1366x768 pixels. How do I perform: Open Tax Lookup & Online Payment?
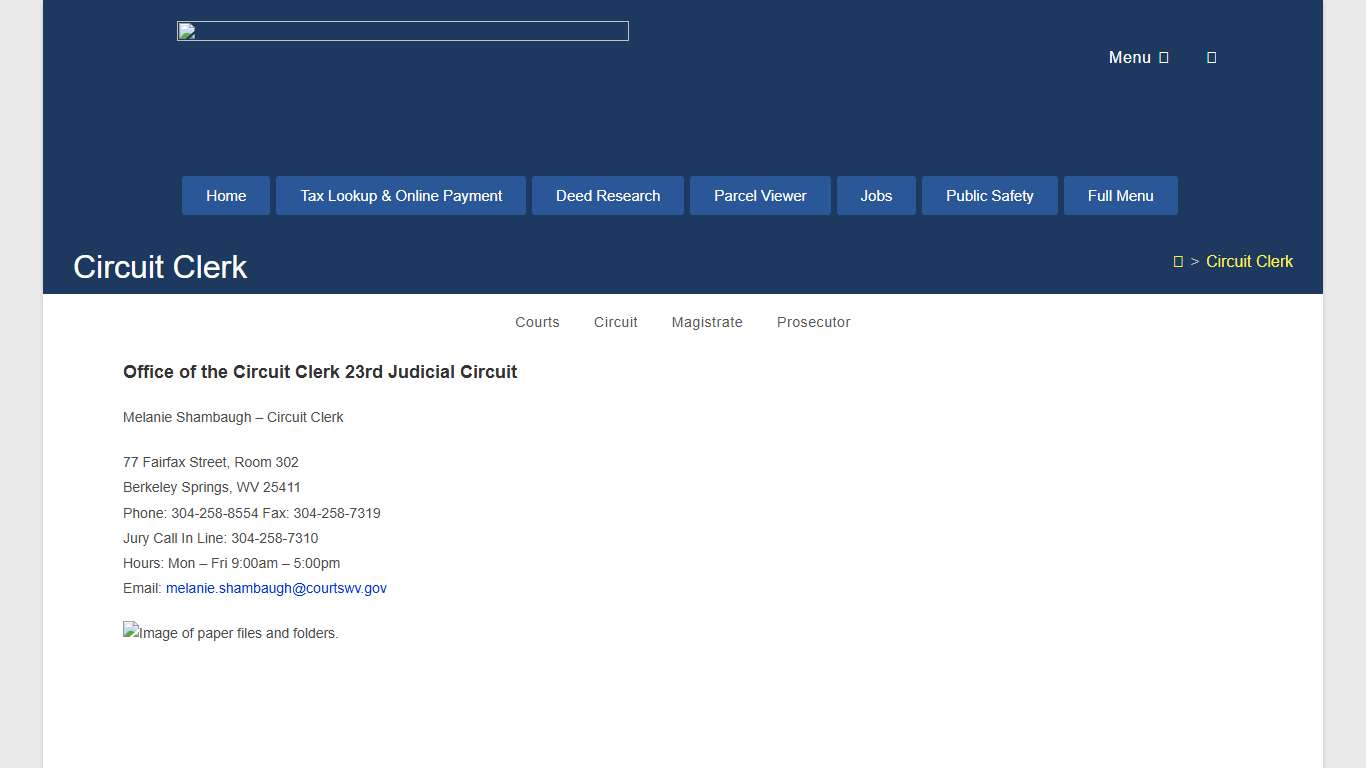tap(401, 196)
